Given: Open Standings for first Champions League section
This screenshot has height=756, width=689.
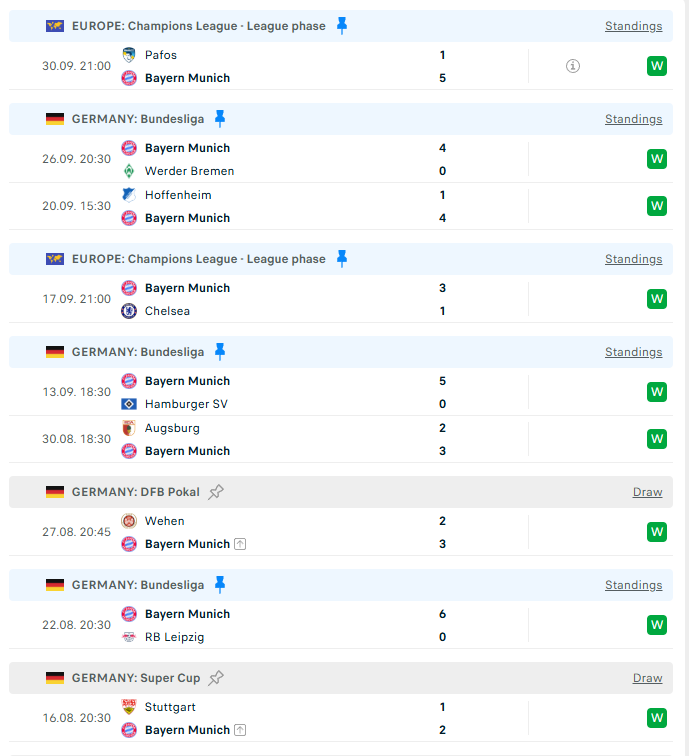Looking at the screenshot, I should [x=633, y=26].
